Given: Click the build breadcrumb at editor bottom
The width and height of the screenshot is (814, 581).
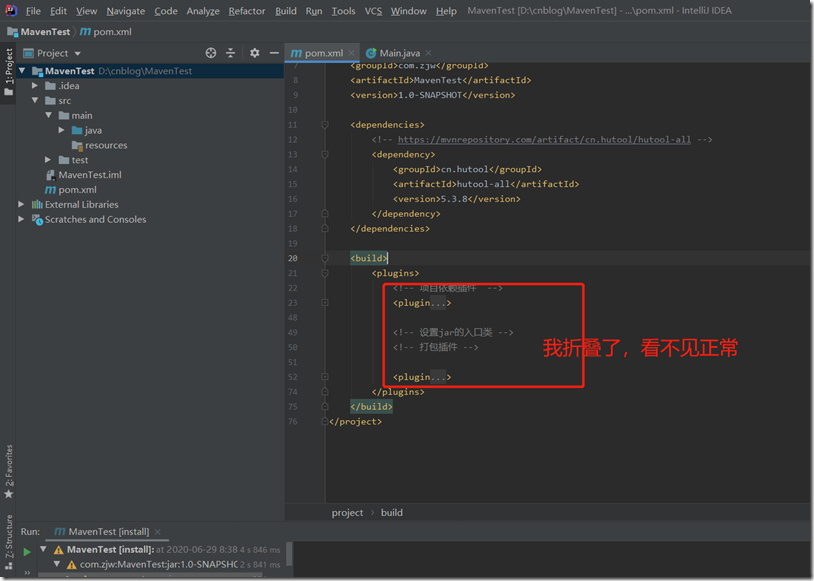Looking at the screenshot, I should (x=392, y=512).
